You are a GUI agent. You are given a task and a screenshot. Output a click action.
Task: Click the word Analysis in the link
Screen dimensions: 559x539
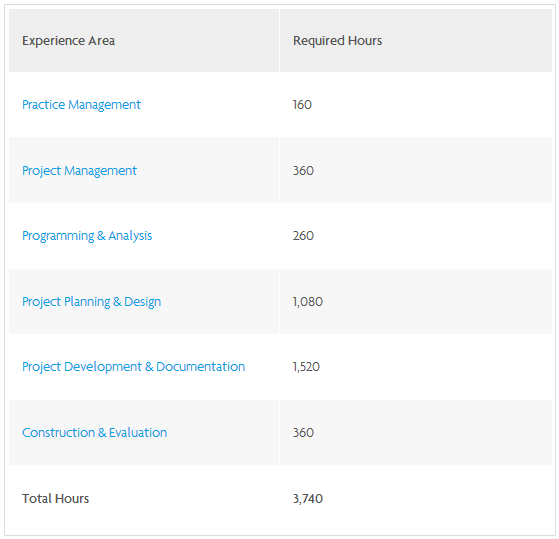pos(130,236)
